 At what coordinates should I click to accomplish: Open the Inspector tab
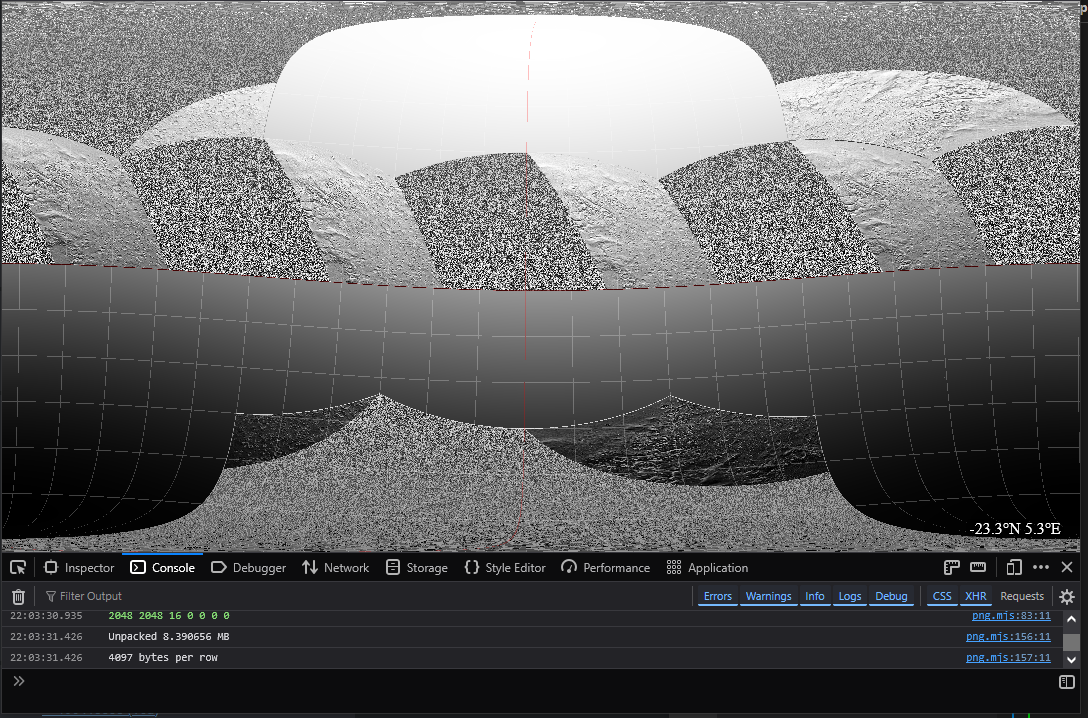click(x=79, y=567)
